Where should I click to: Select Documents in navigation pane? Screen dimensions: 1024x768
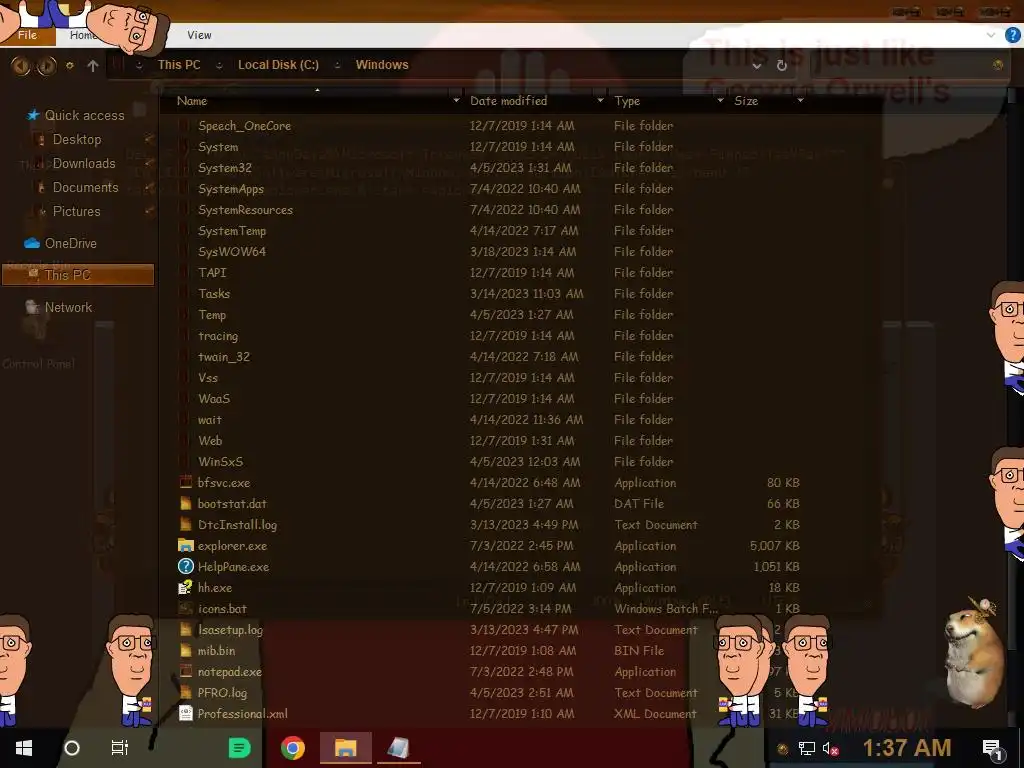86,187
